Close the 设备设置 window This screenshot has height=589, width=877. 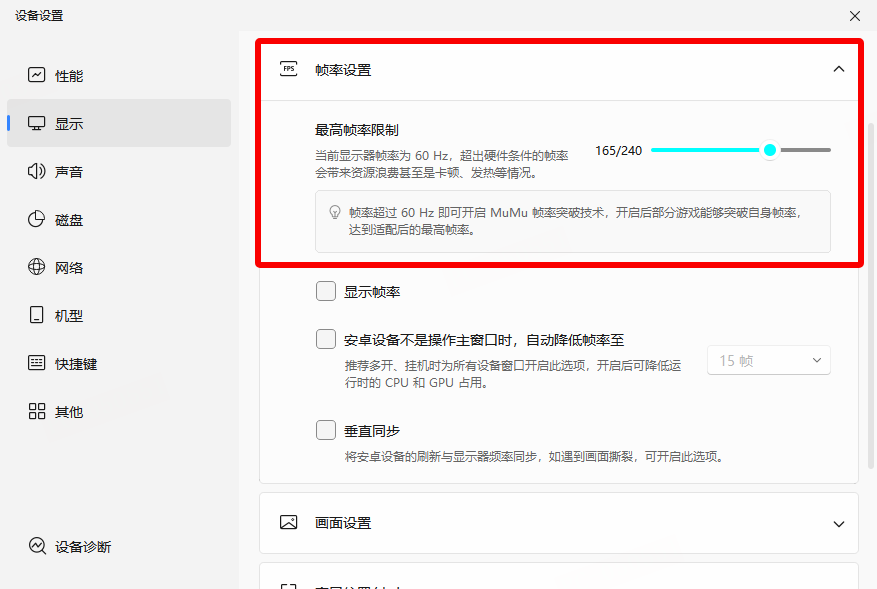854,16
